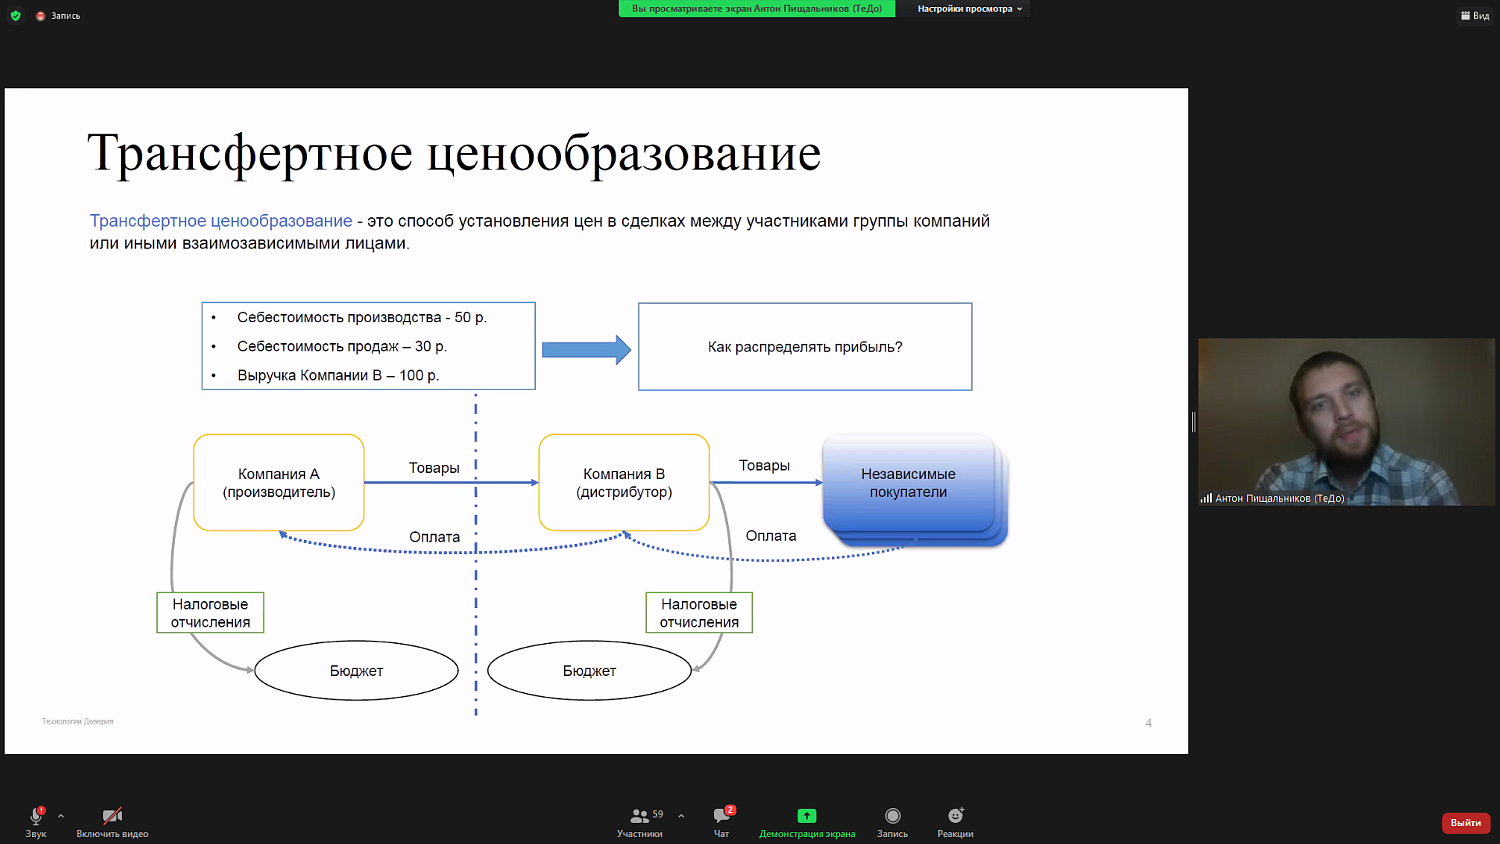Click the green security shield icon

pos(14,15)
